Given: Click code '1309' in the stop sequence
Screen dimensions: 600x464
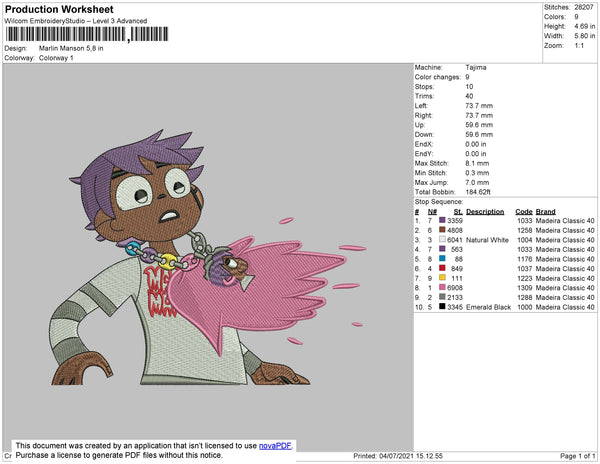Looking at the screenshot, I should click(x=525, y=288).
